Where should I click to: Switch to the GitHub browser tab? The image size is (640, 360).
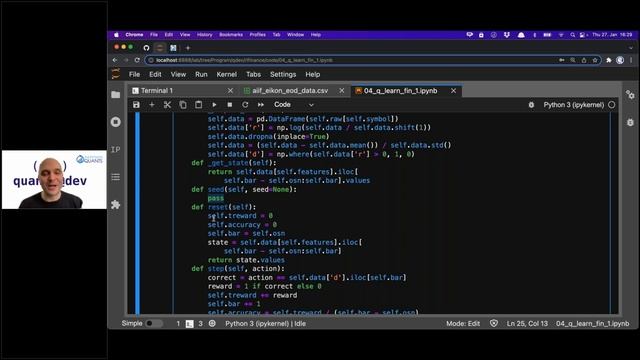click(x=146, y=48)
